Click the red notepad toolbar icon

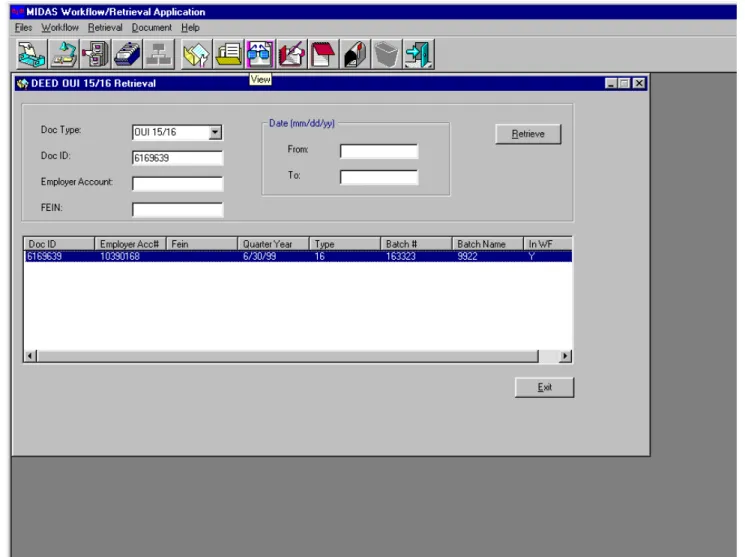(323, 54)
